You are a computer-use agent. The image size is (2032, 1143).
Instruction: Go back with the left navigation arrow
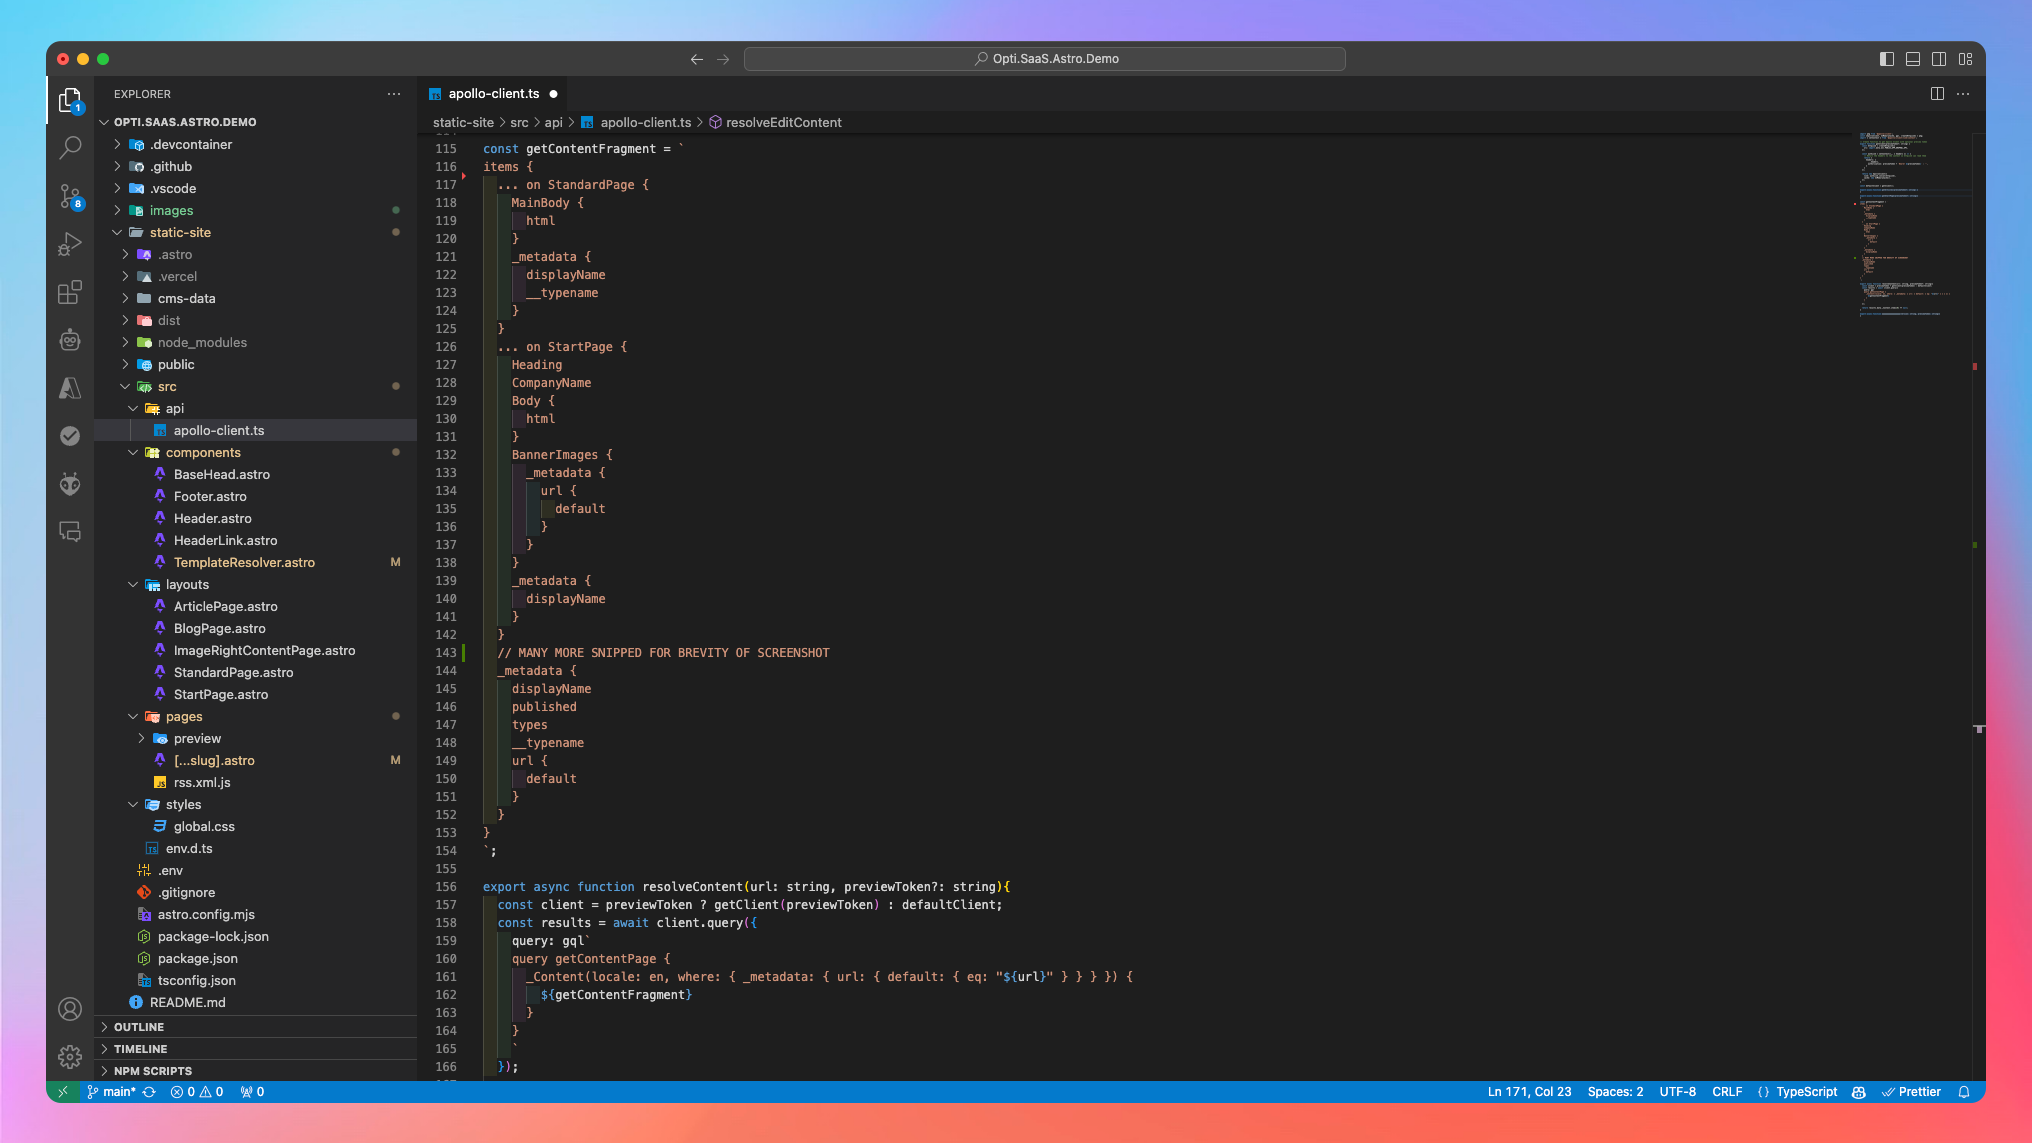pos(696,59)
